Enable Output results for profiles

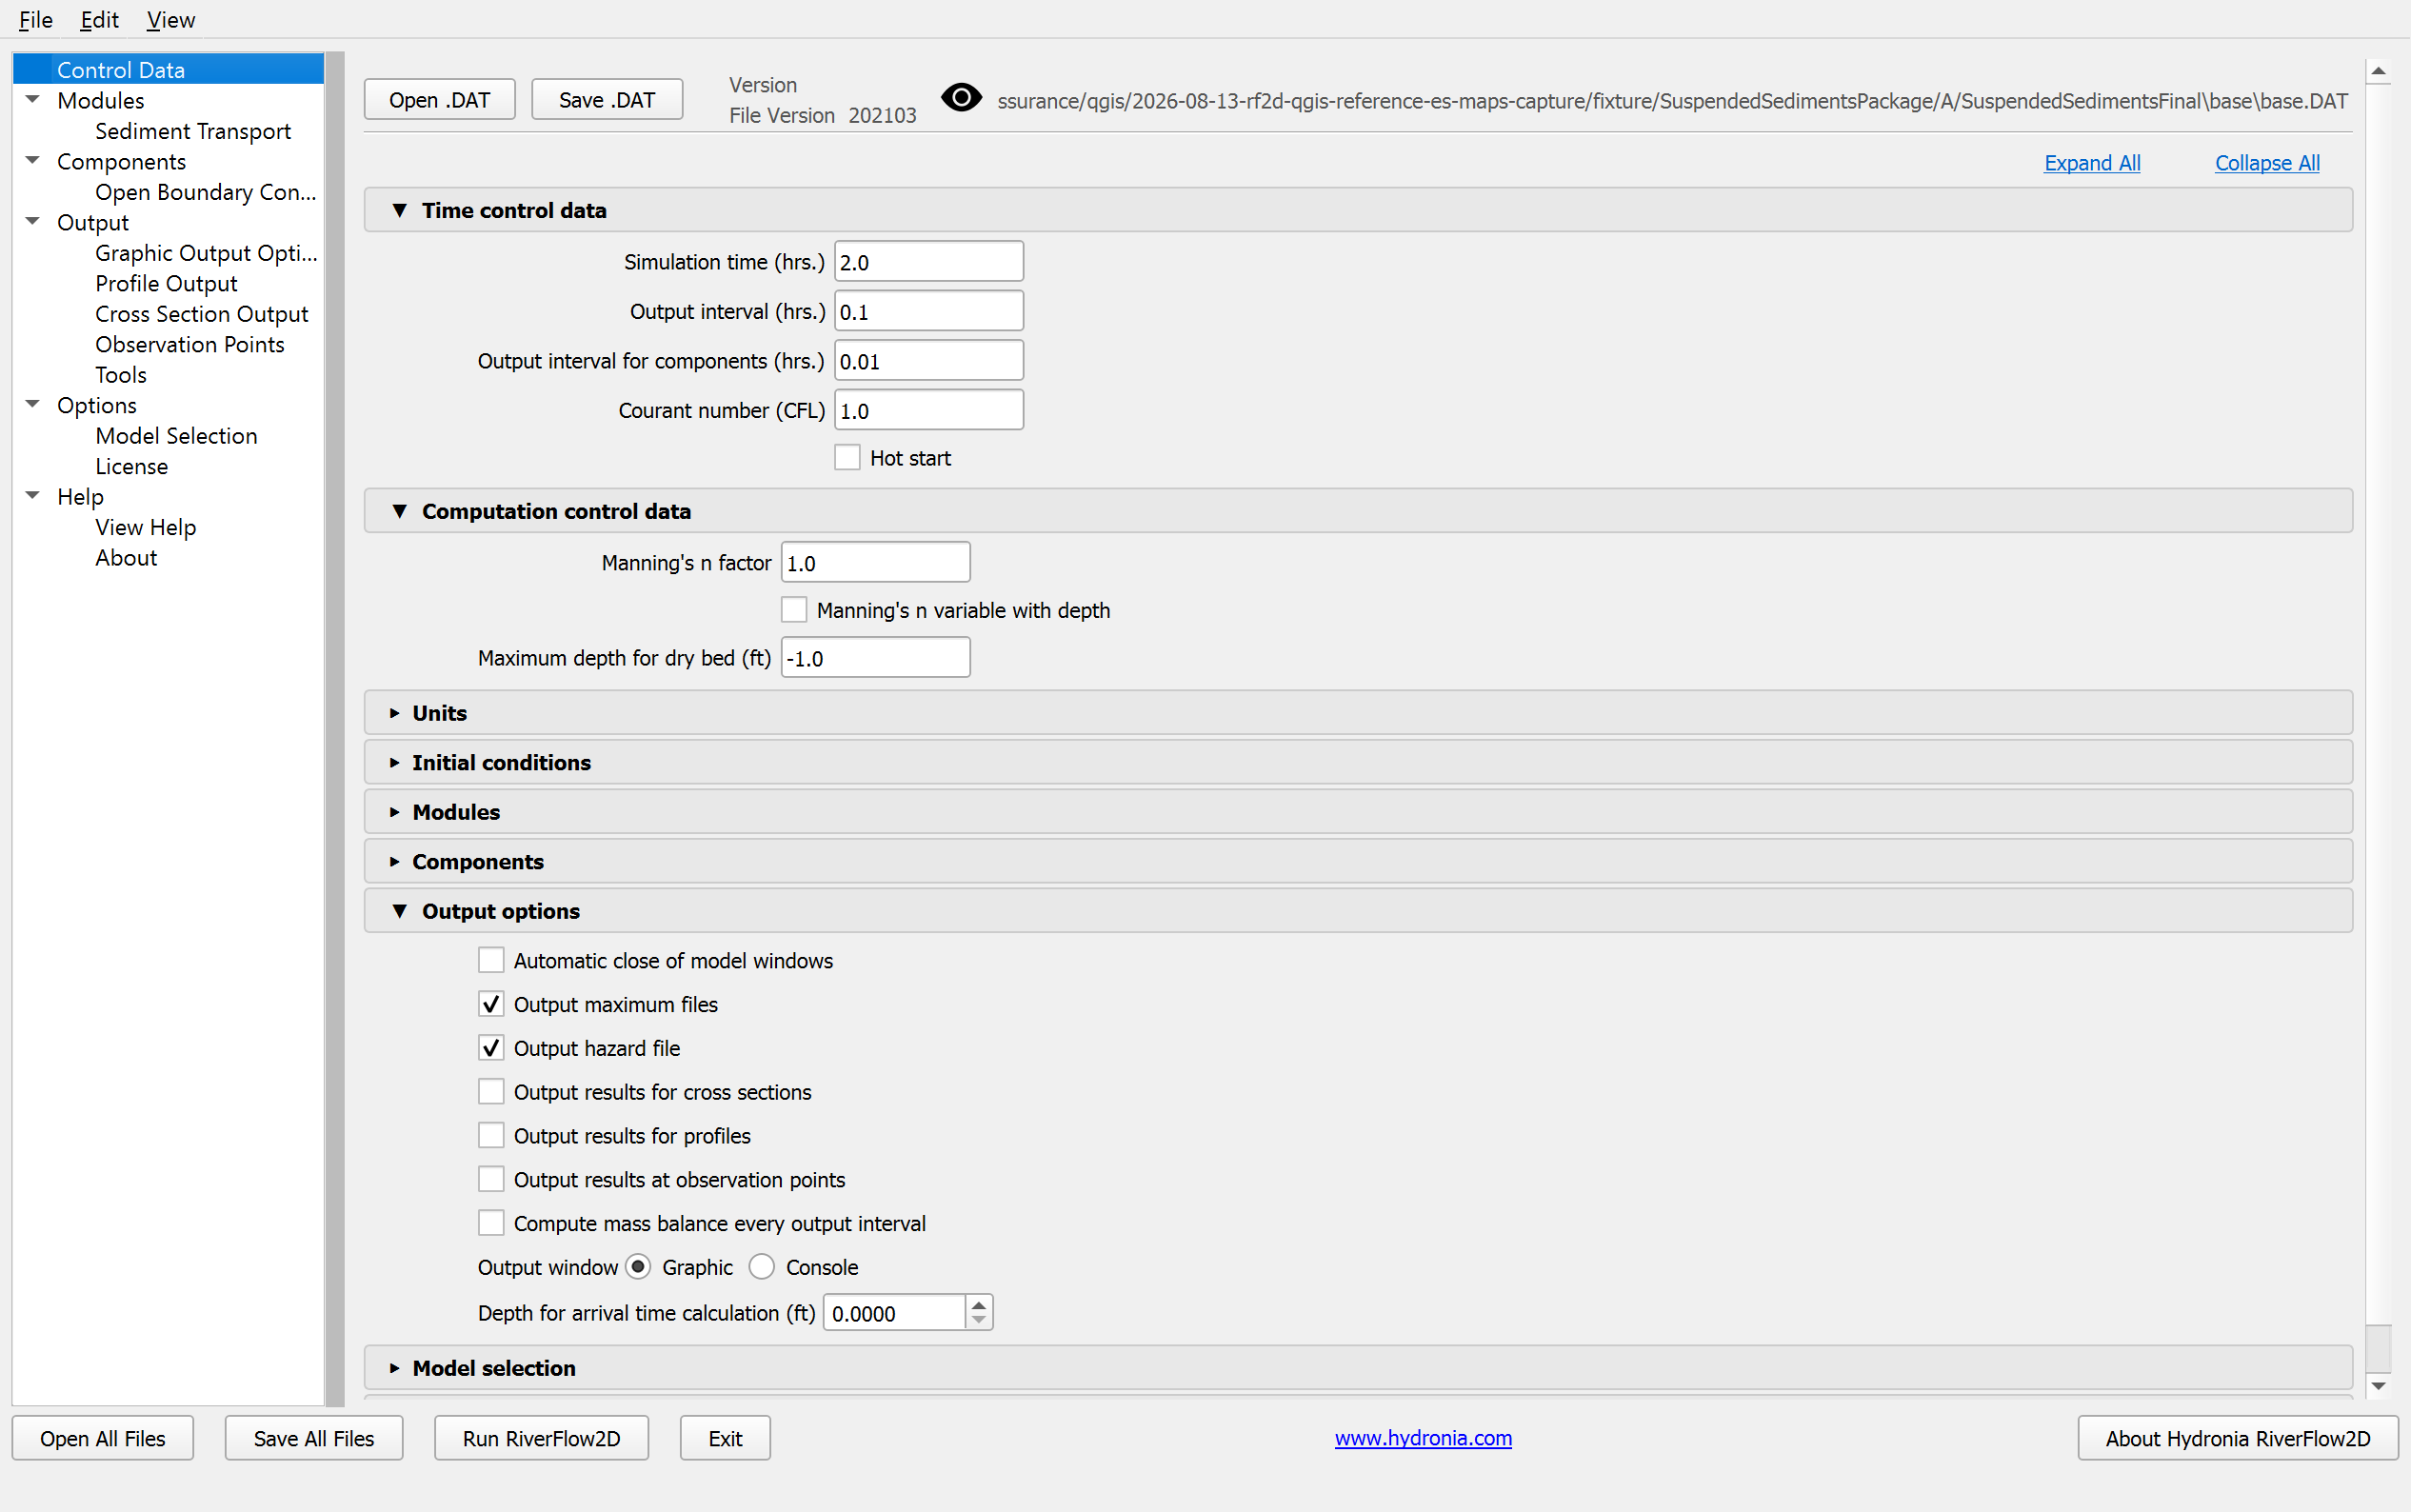click(491, 1136)
